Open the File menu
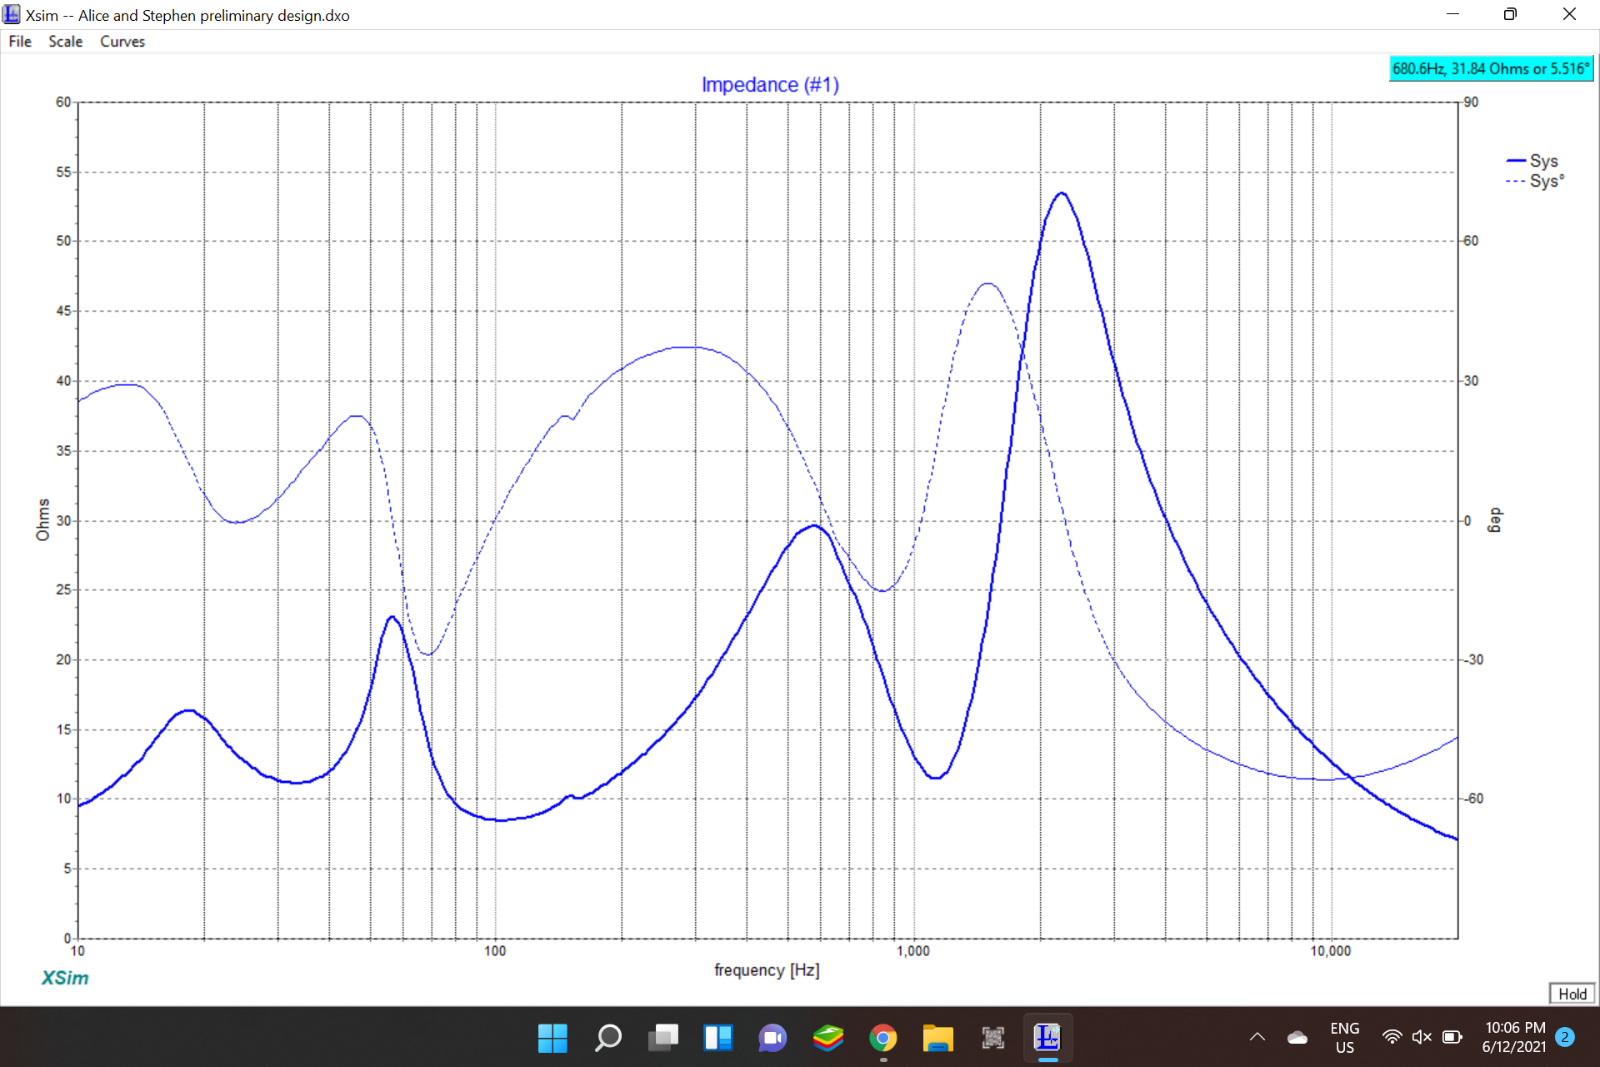The width and height of the screenshot is (1600, 1067). [20, 41]
